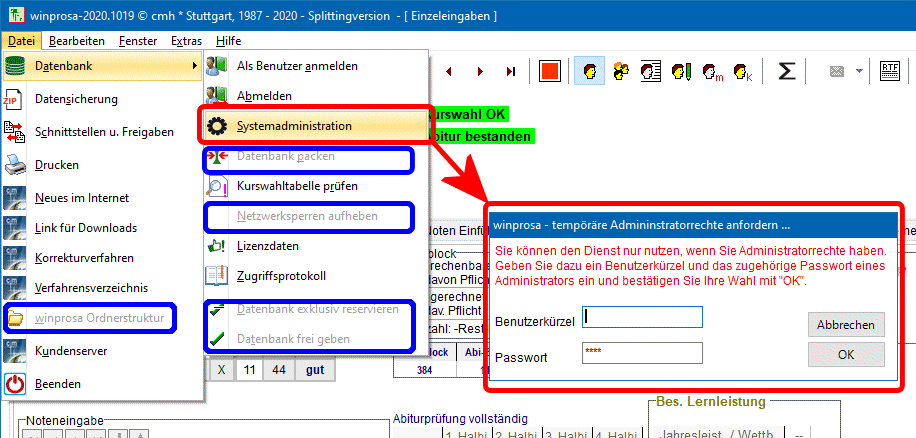916x438 pixels.
Task: Jump to last record arrow icon
Action: [511, 71]
